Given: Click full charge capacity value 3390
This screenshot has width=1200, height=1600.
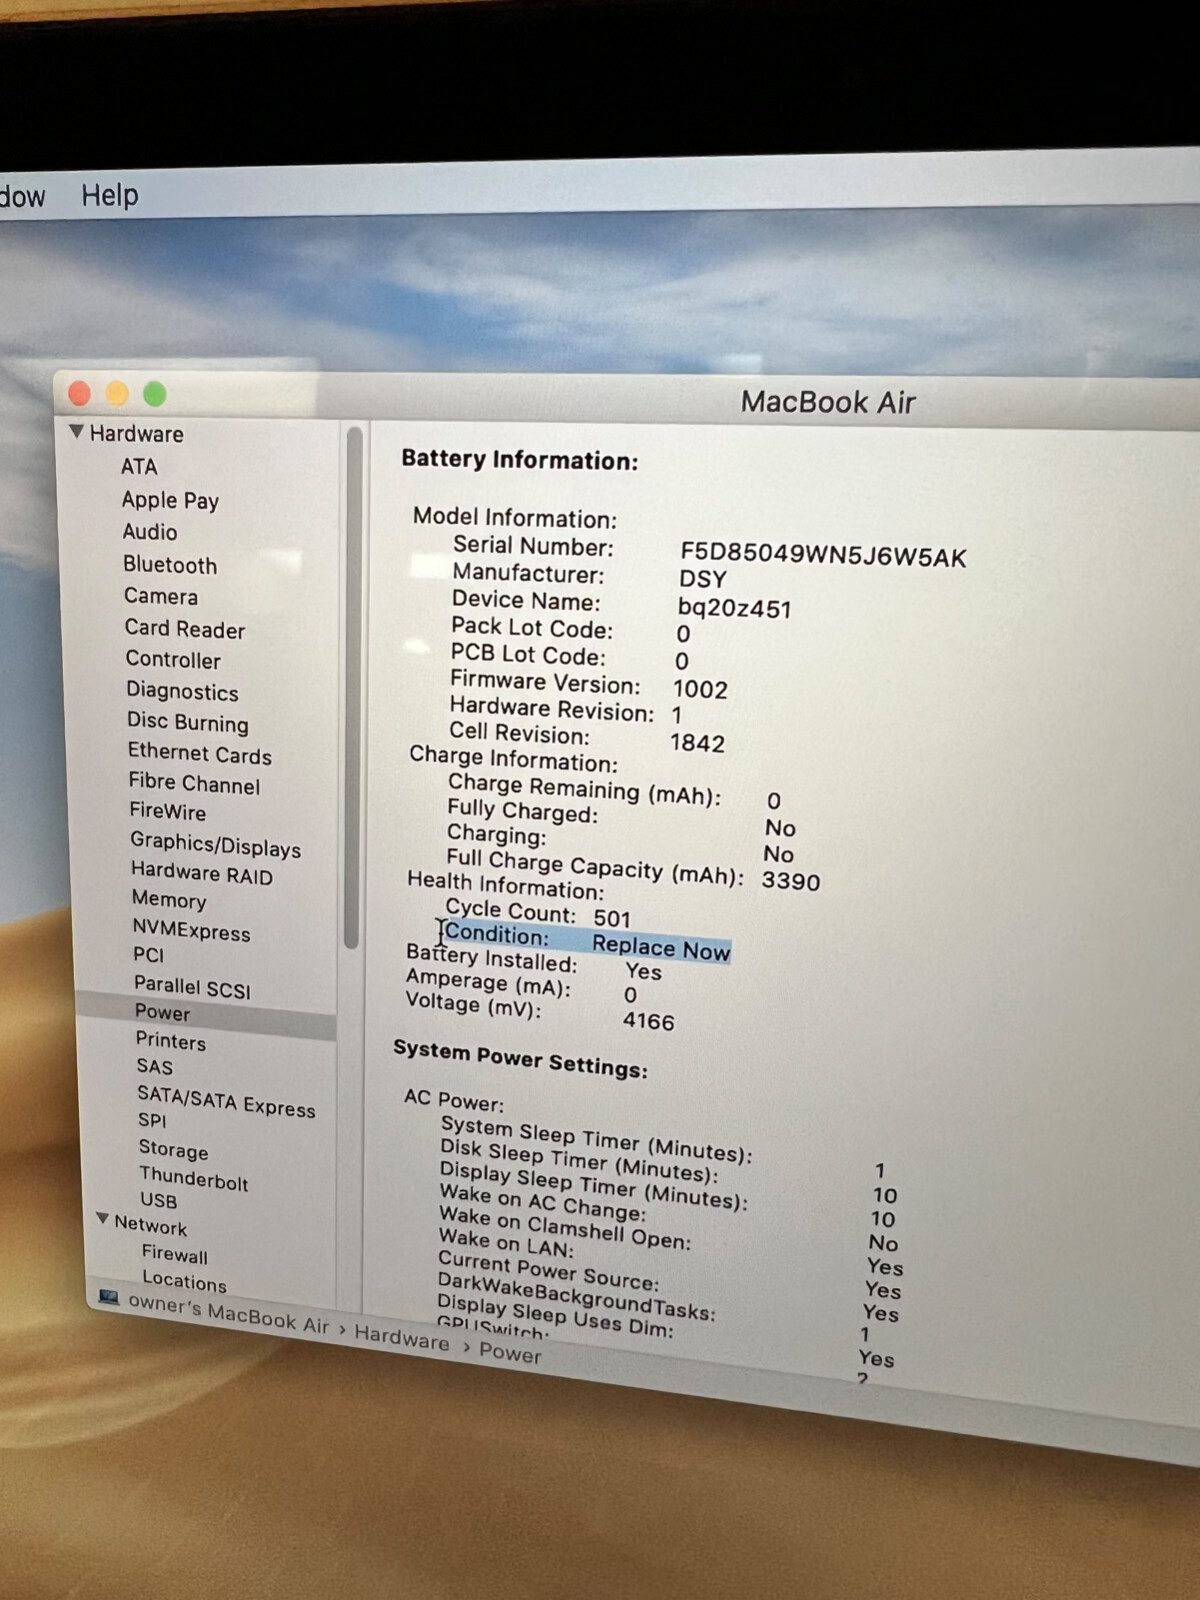Looking at the screenshot, I should 790,881.
